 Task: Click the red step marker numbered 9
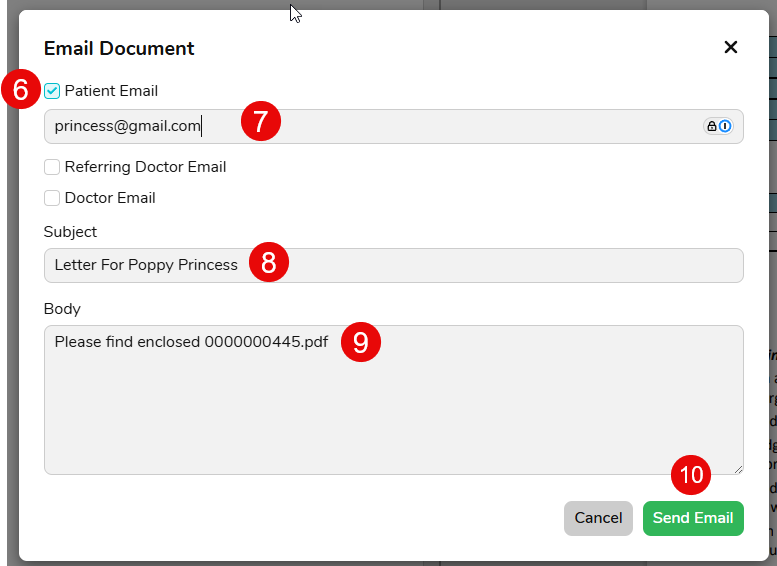[x=361, y=342]
